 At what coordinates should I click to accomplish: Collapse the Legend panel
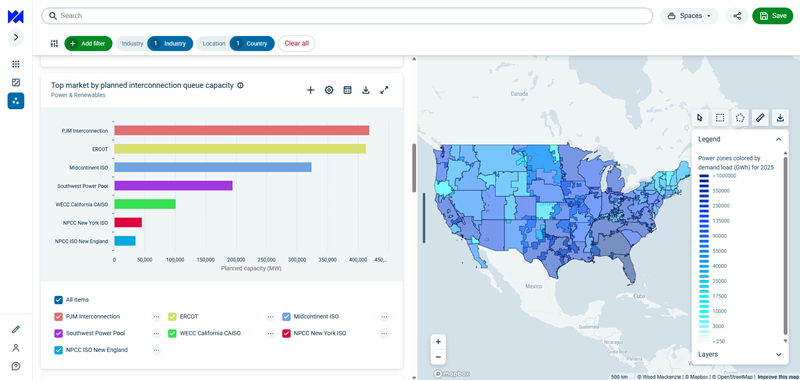pos(778,139)
